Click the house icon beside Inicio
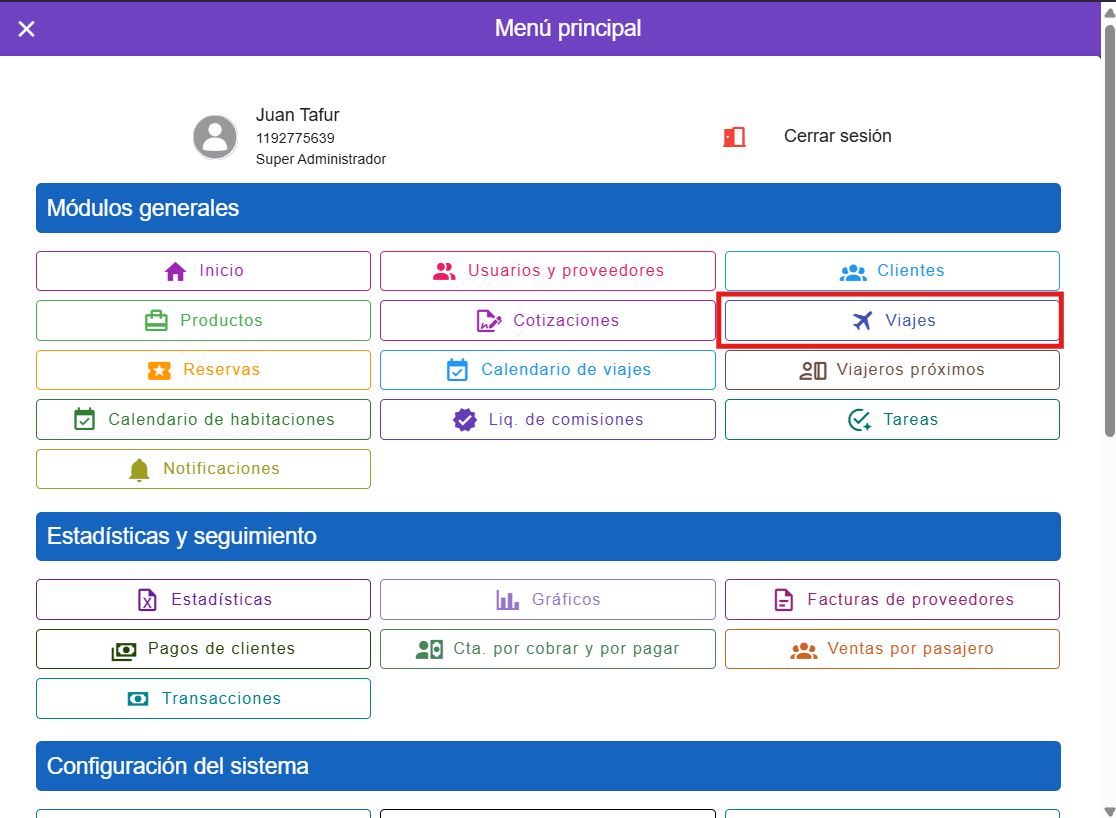The height and width of the screenshot is (818, 1116). (176, 271)
